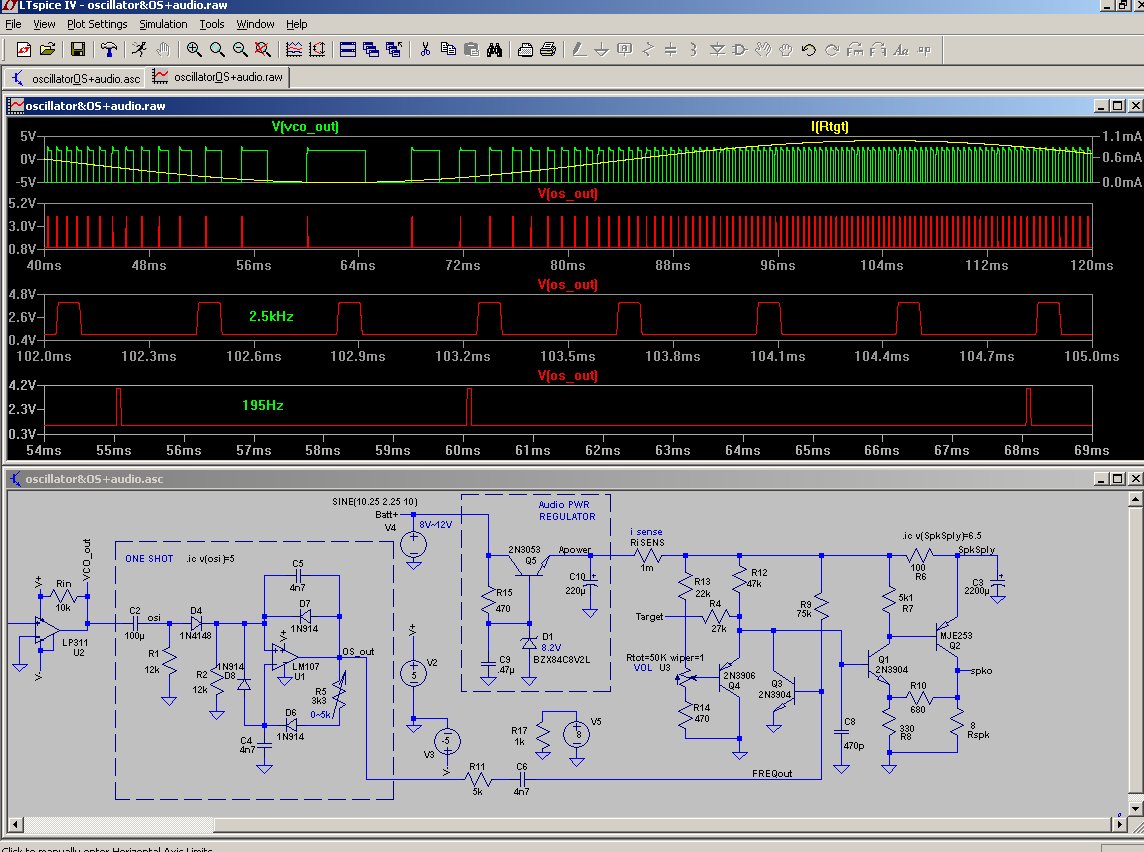The width and height of the screenshot is (1144, 852).
Task: Click the Open file folder icon
Action: tap(48, 49)
